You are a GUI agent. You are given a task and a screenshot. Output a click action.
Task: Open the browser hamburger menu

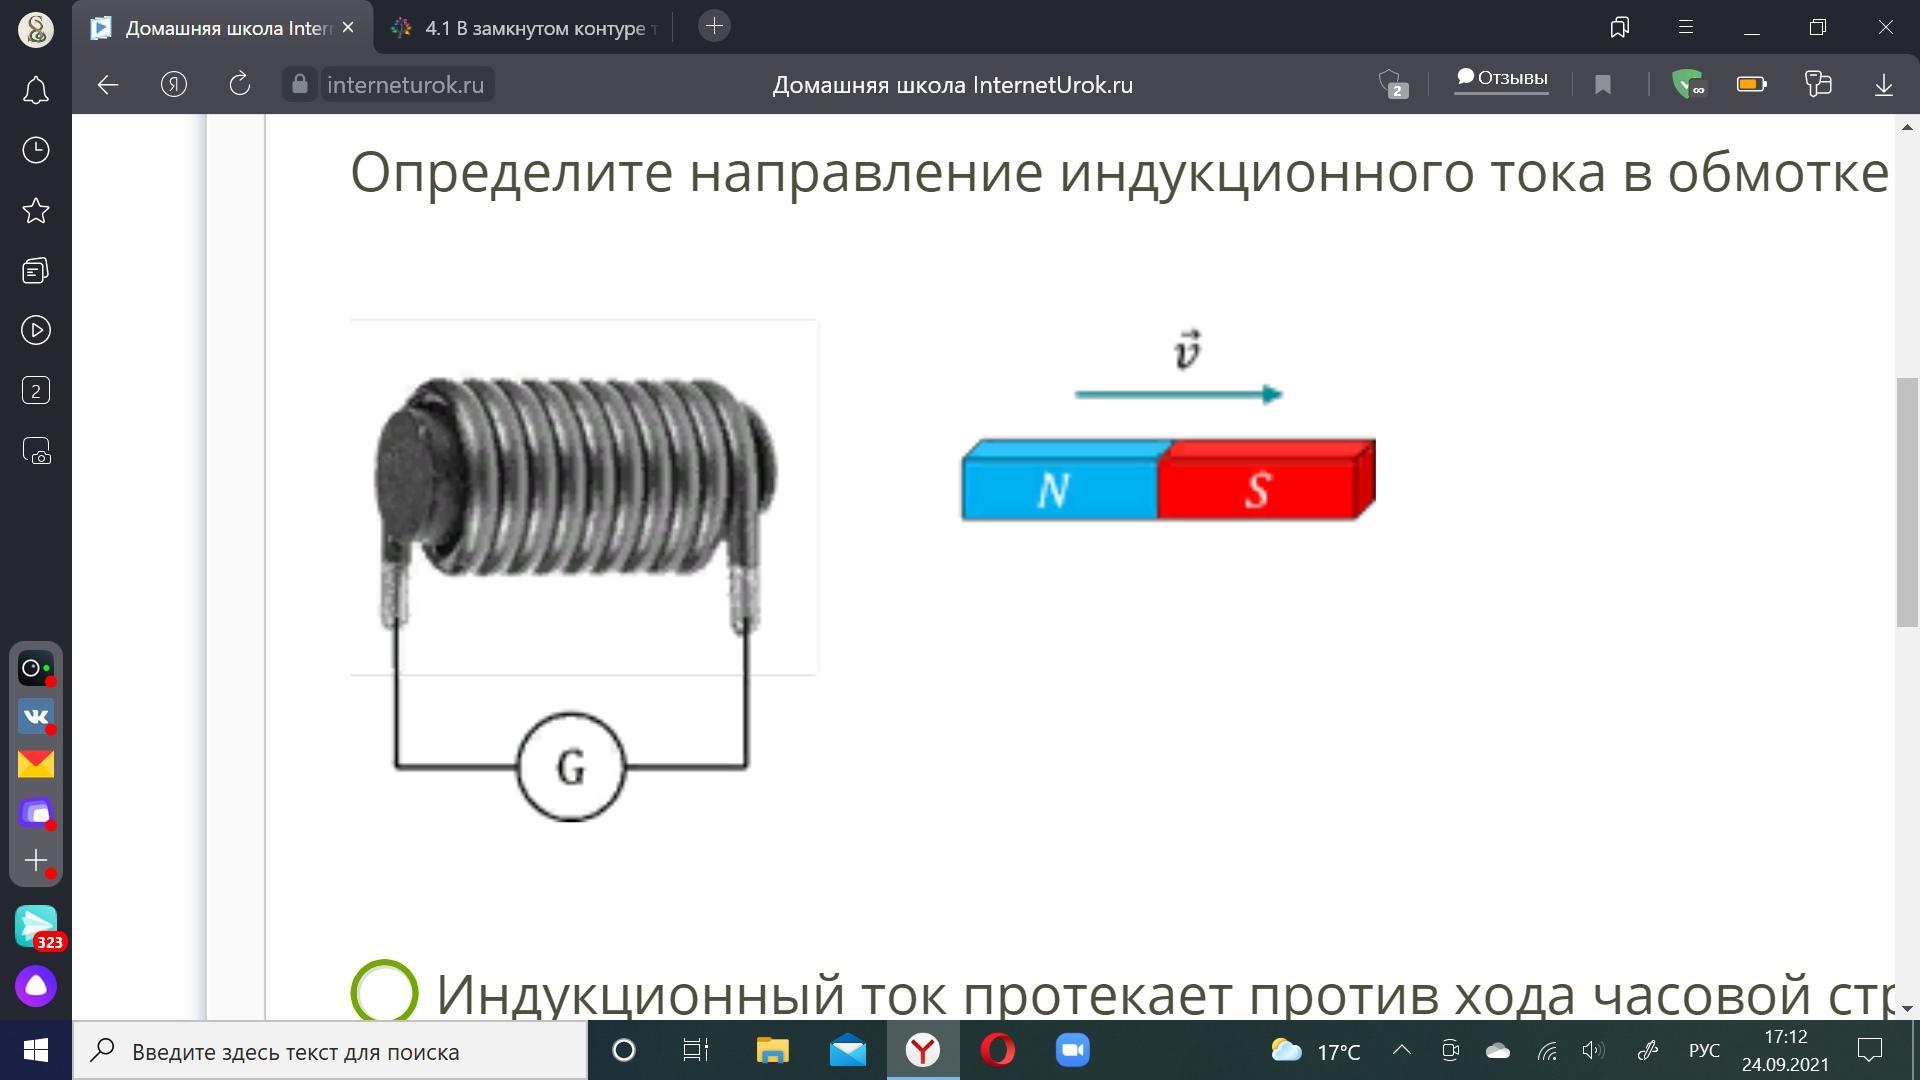1686,28
